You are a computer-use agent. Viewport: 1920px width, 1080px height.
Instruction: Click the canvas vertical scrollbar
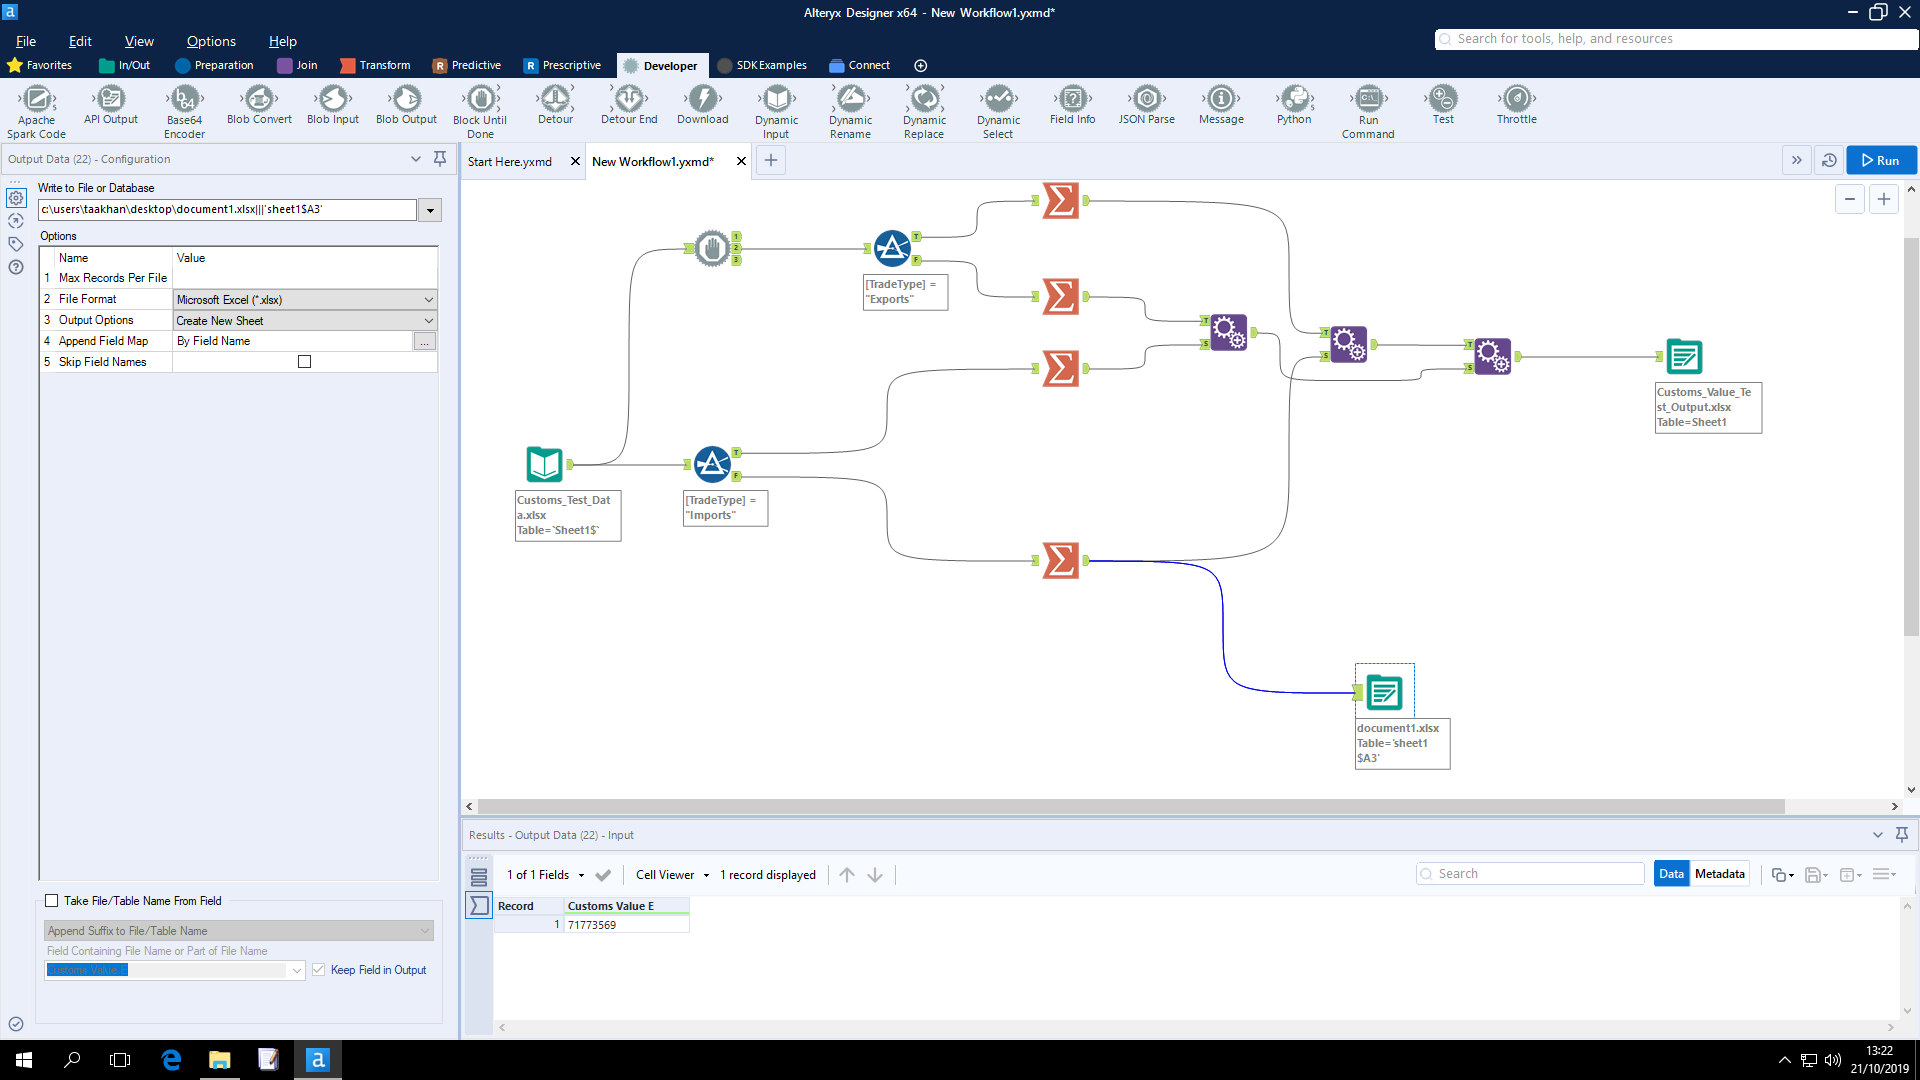pos(1911,436)
